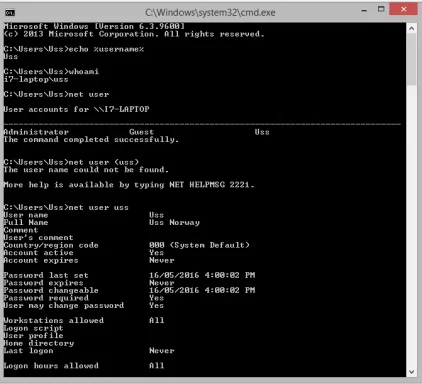Click the 'Home directory' row

[x=39, y=343]
